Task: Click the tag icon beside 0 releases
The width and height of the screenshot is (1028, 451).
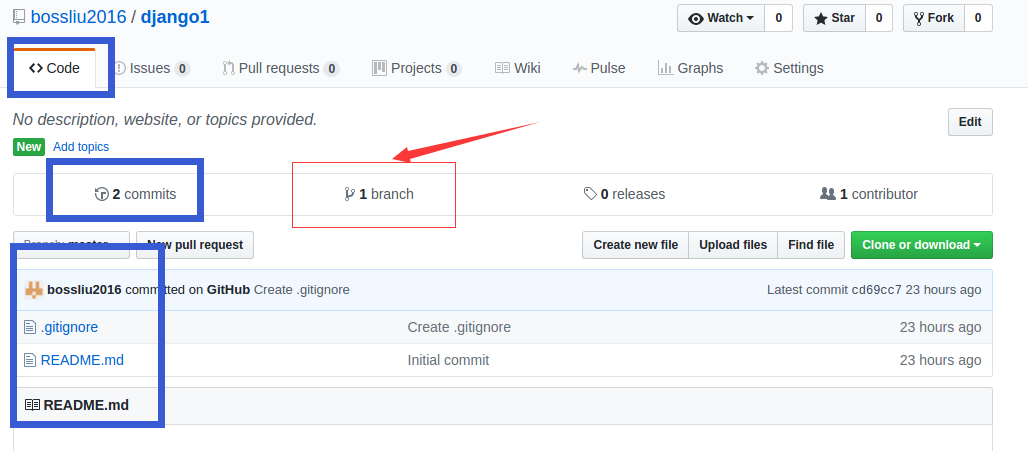Action: (x=590, y=194)
